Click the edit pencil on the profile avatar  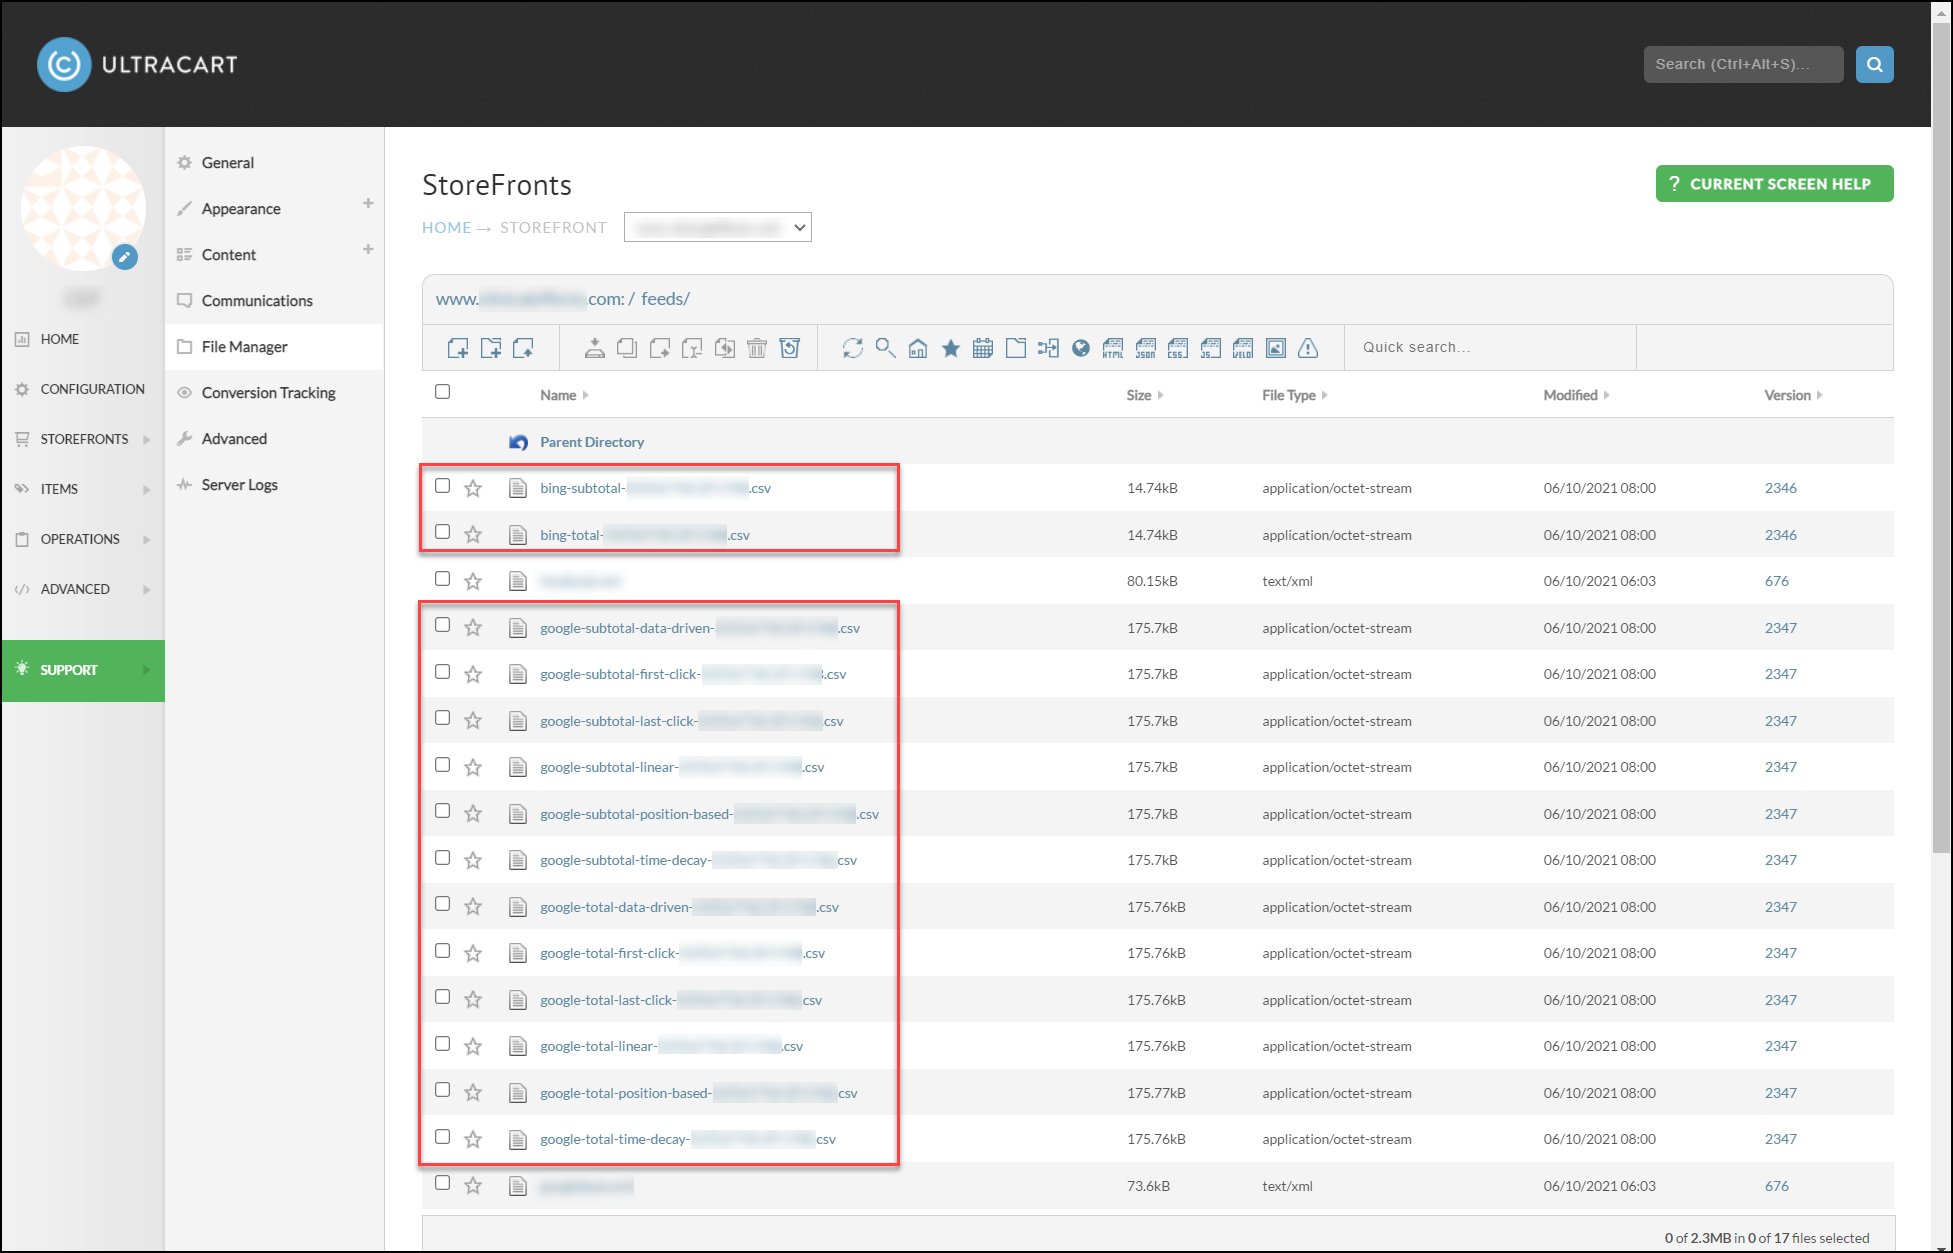pyautogui.click(x=125, y=257)
